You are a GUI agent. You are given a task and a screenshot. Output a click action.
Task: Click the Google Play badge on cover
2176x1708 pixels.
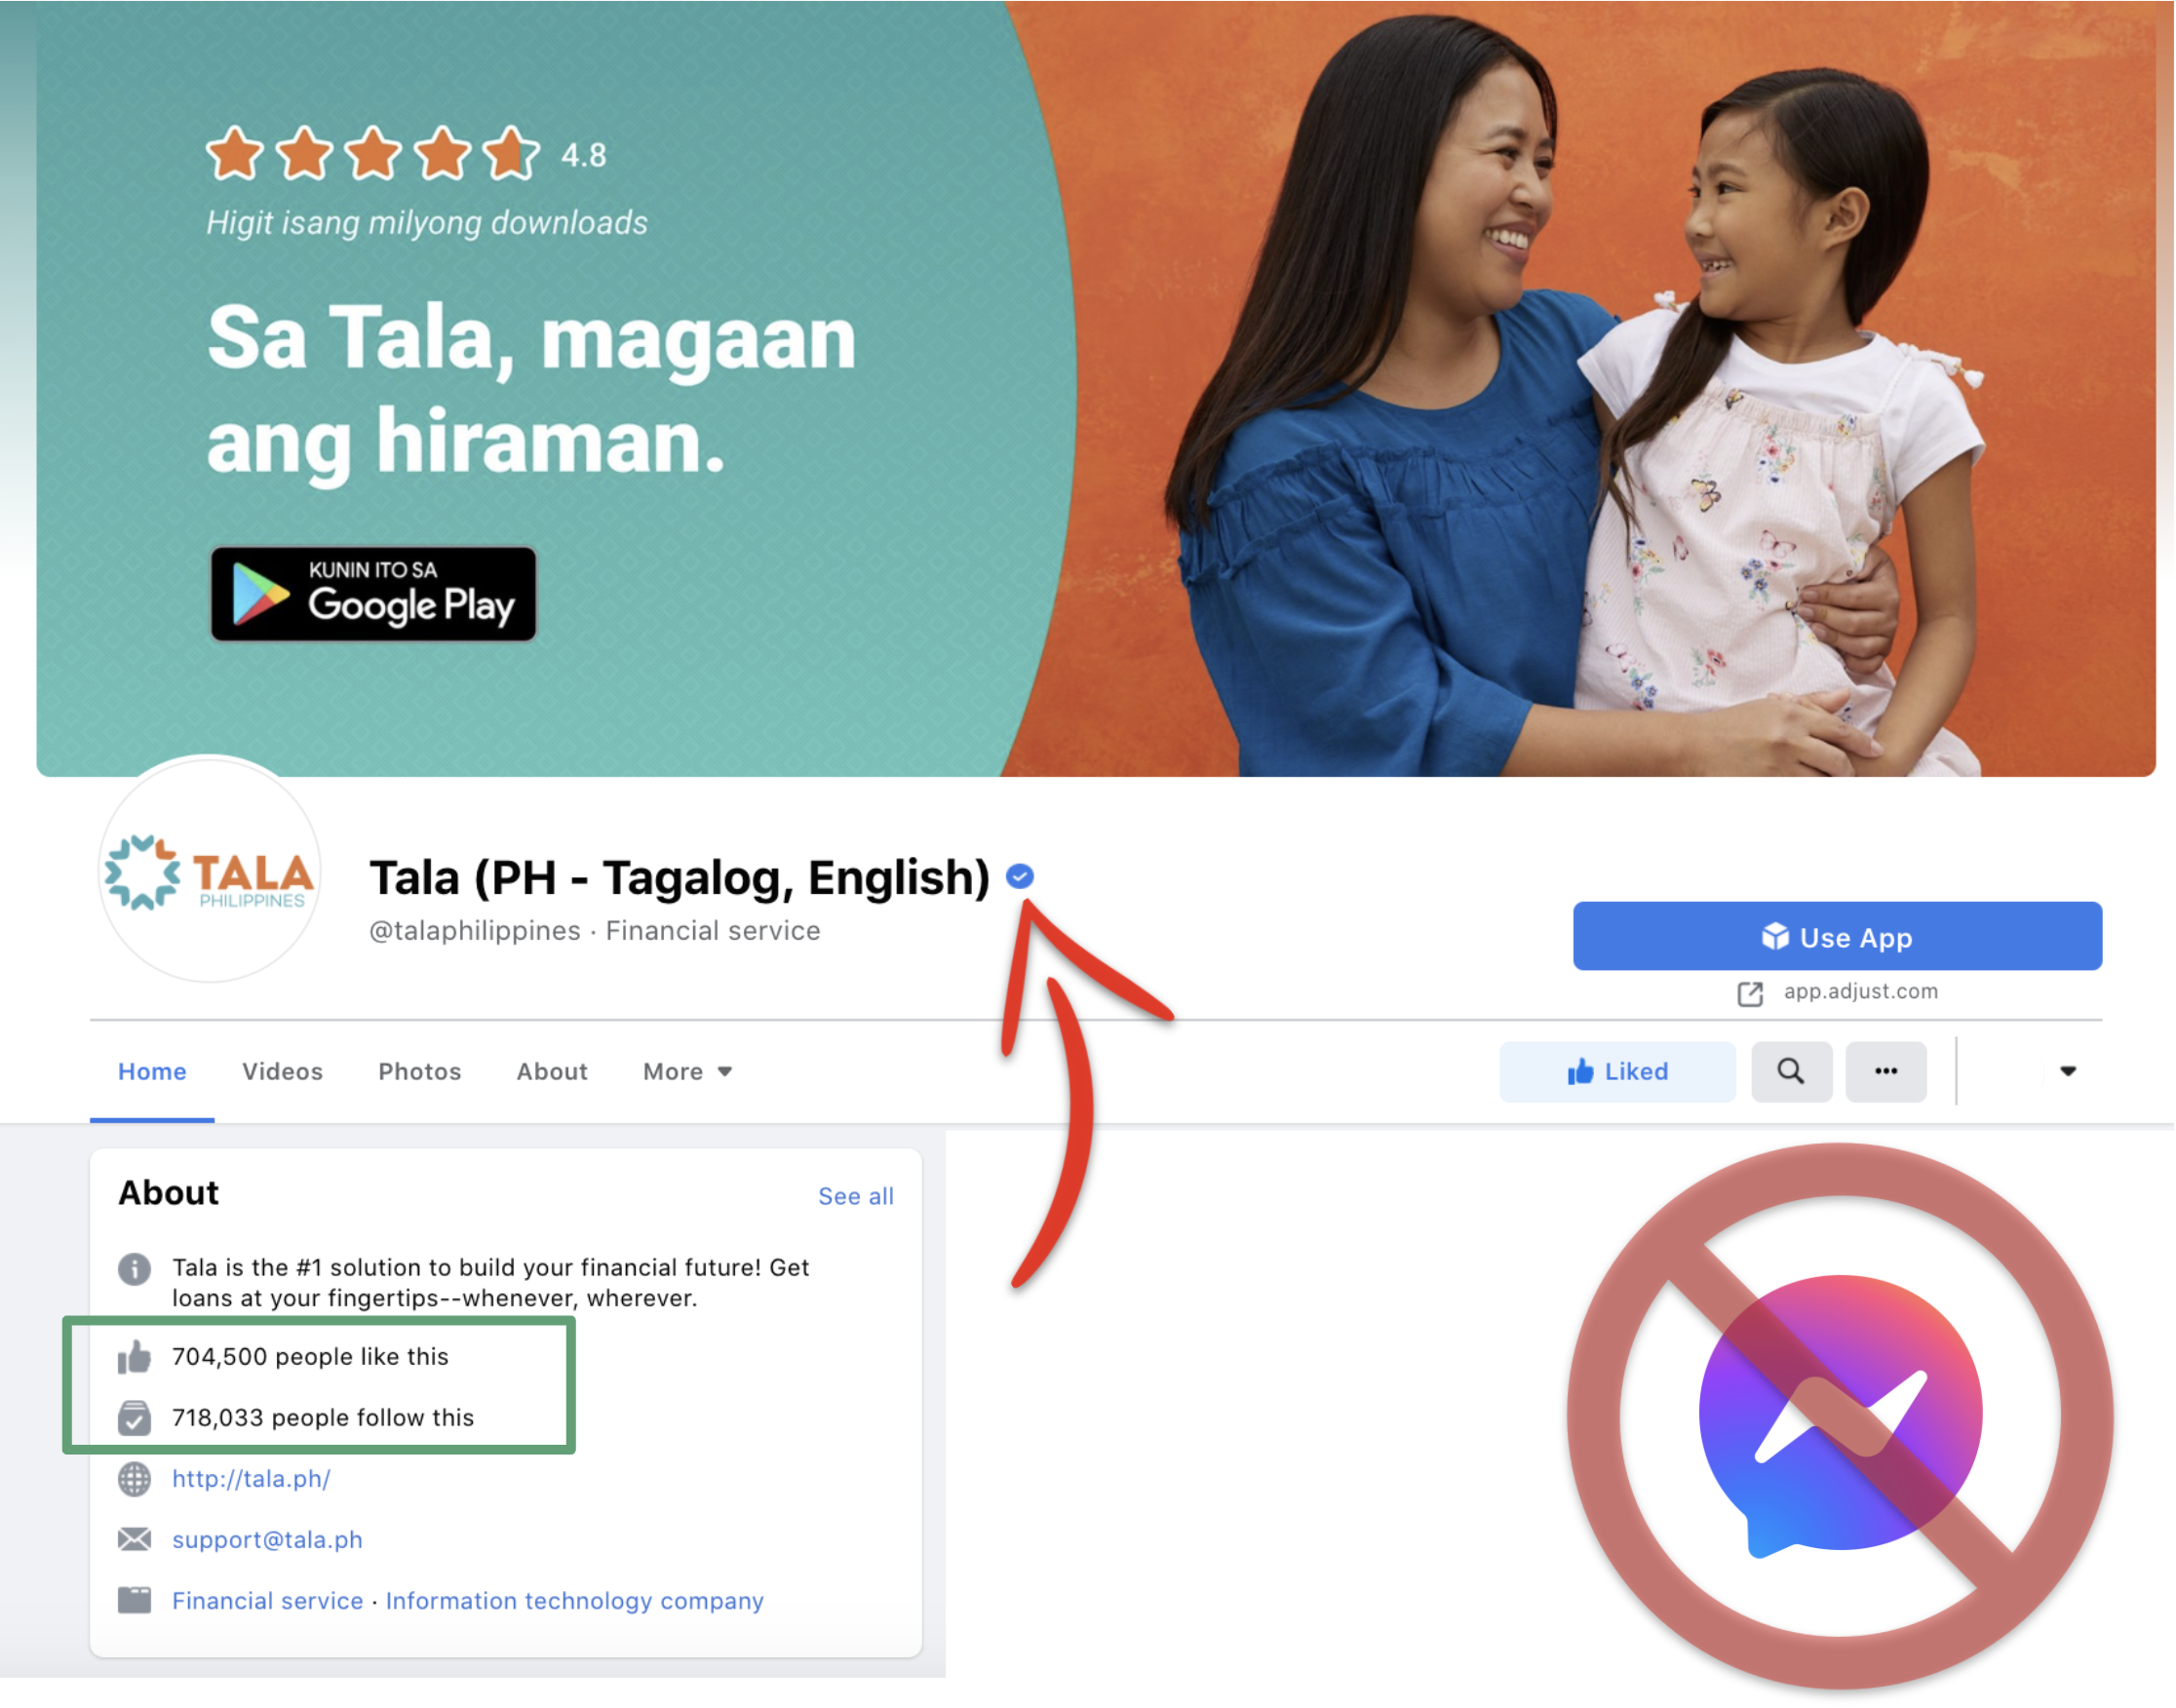tap(374, 594)
